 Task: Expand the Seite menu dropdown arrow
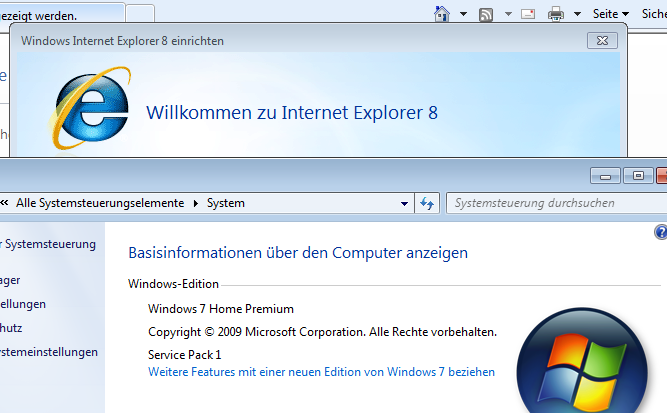click(x=625, y=14)
